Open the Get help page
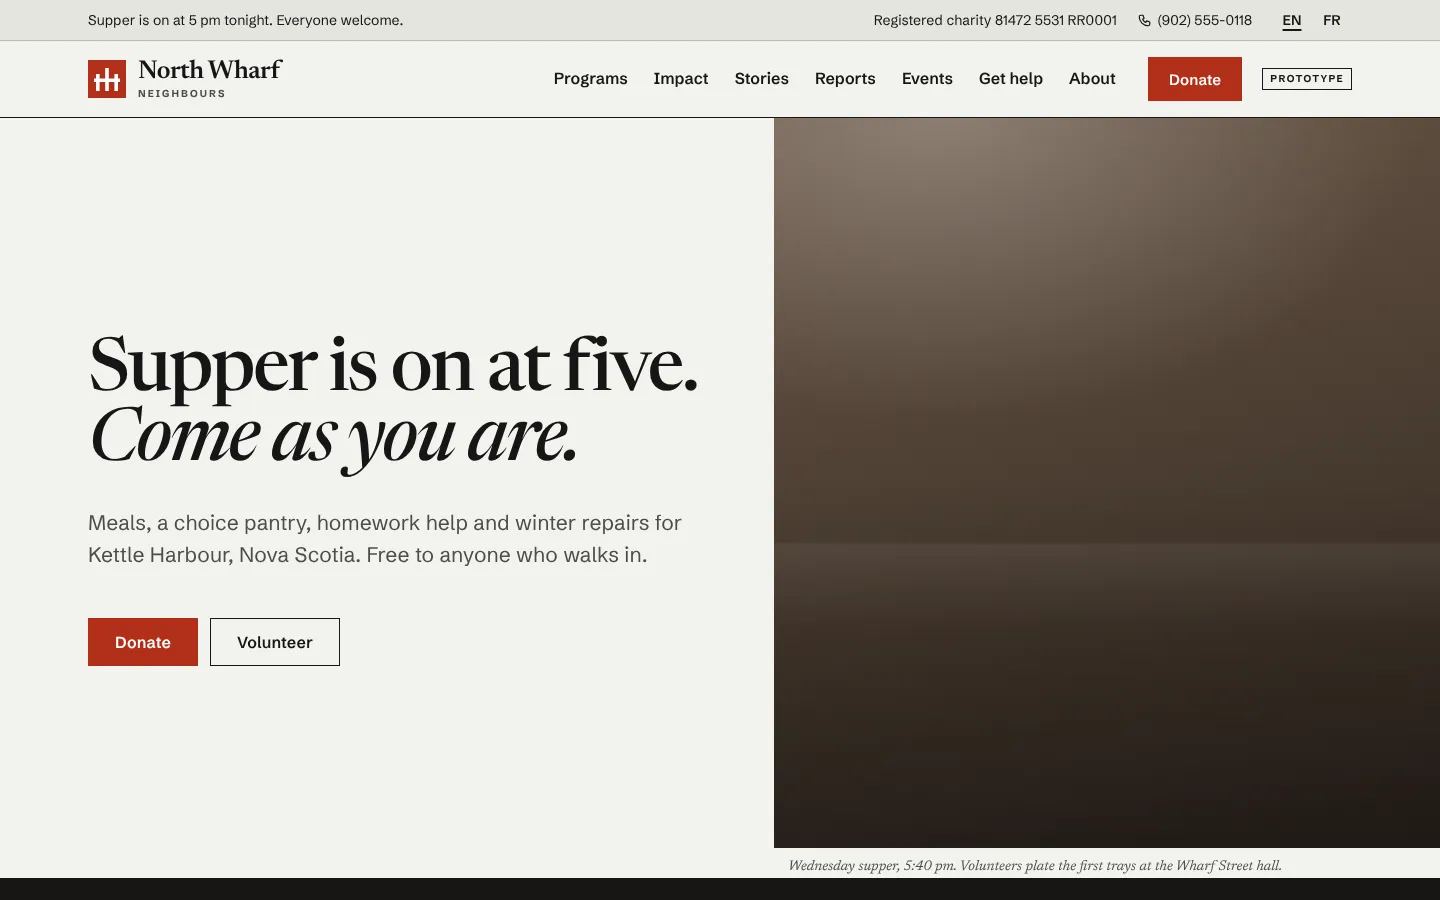The image size is (1440, 900). 1010,79
